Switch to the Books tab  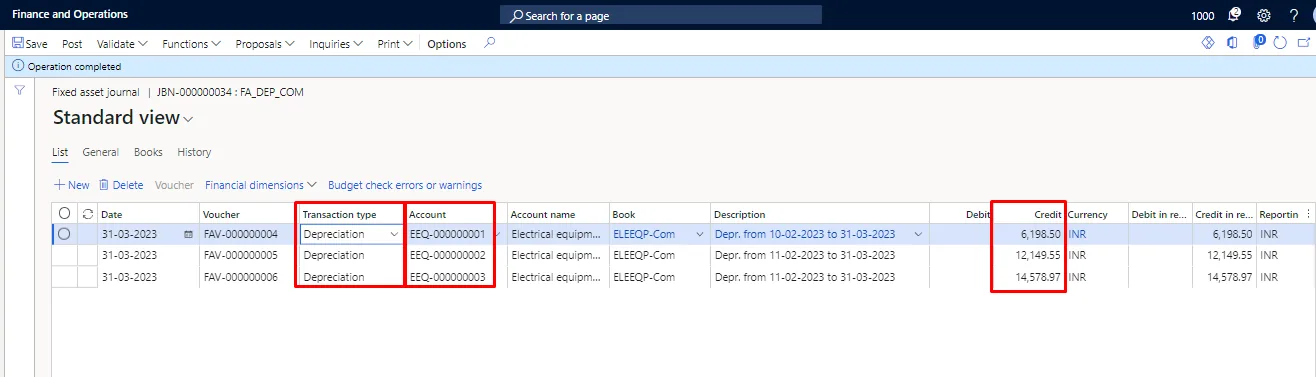[x=148, y=152]
